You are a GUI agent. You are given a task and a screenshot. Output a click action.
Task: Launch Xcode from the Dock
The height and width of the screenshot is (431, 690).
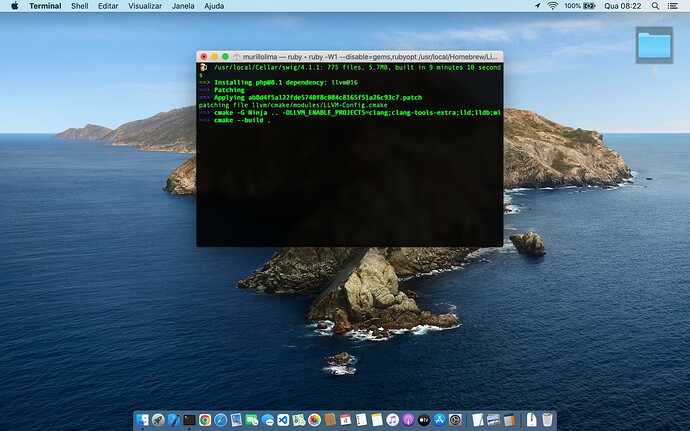coord(174,420)
